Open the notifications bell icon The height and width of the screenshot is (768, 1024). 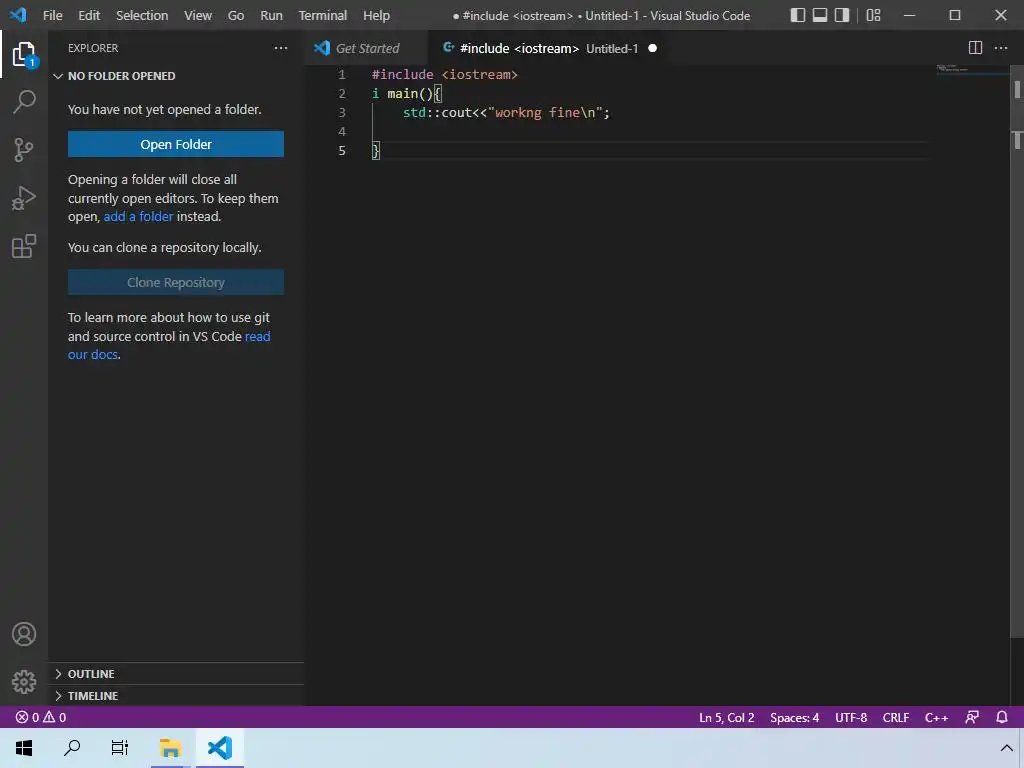(x=1002, y=717)
